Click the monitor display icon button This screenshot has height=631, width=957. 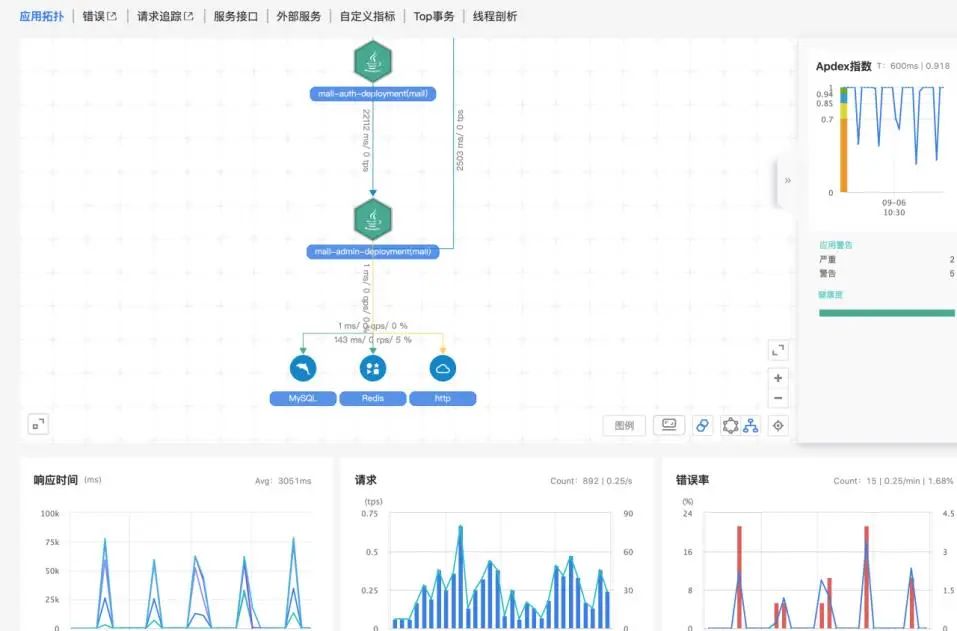point(668,425)
